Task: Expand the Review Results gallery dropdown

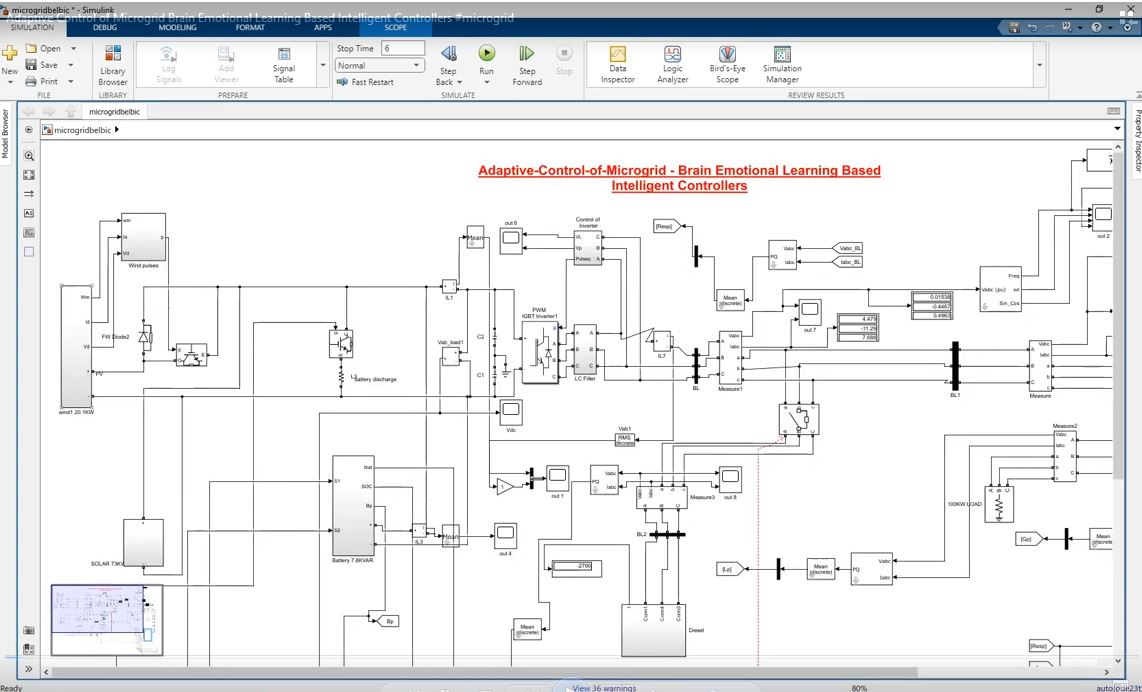Action: (x=1039, y=65)
